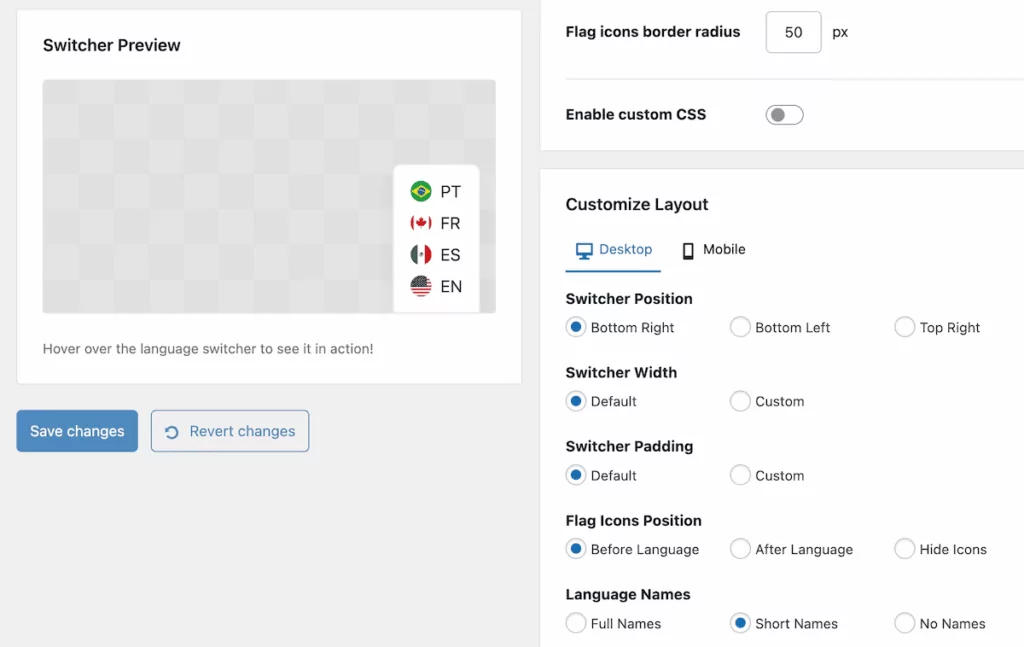
Task: Open the Desktop layout tab
Action: (x=613, y=250)
